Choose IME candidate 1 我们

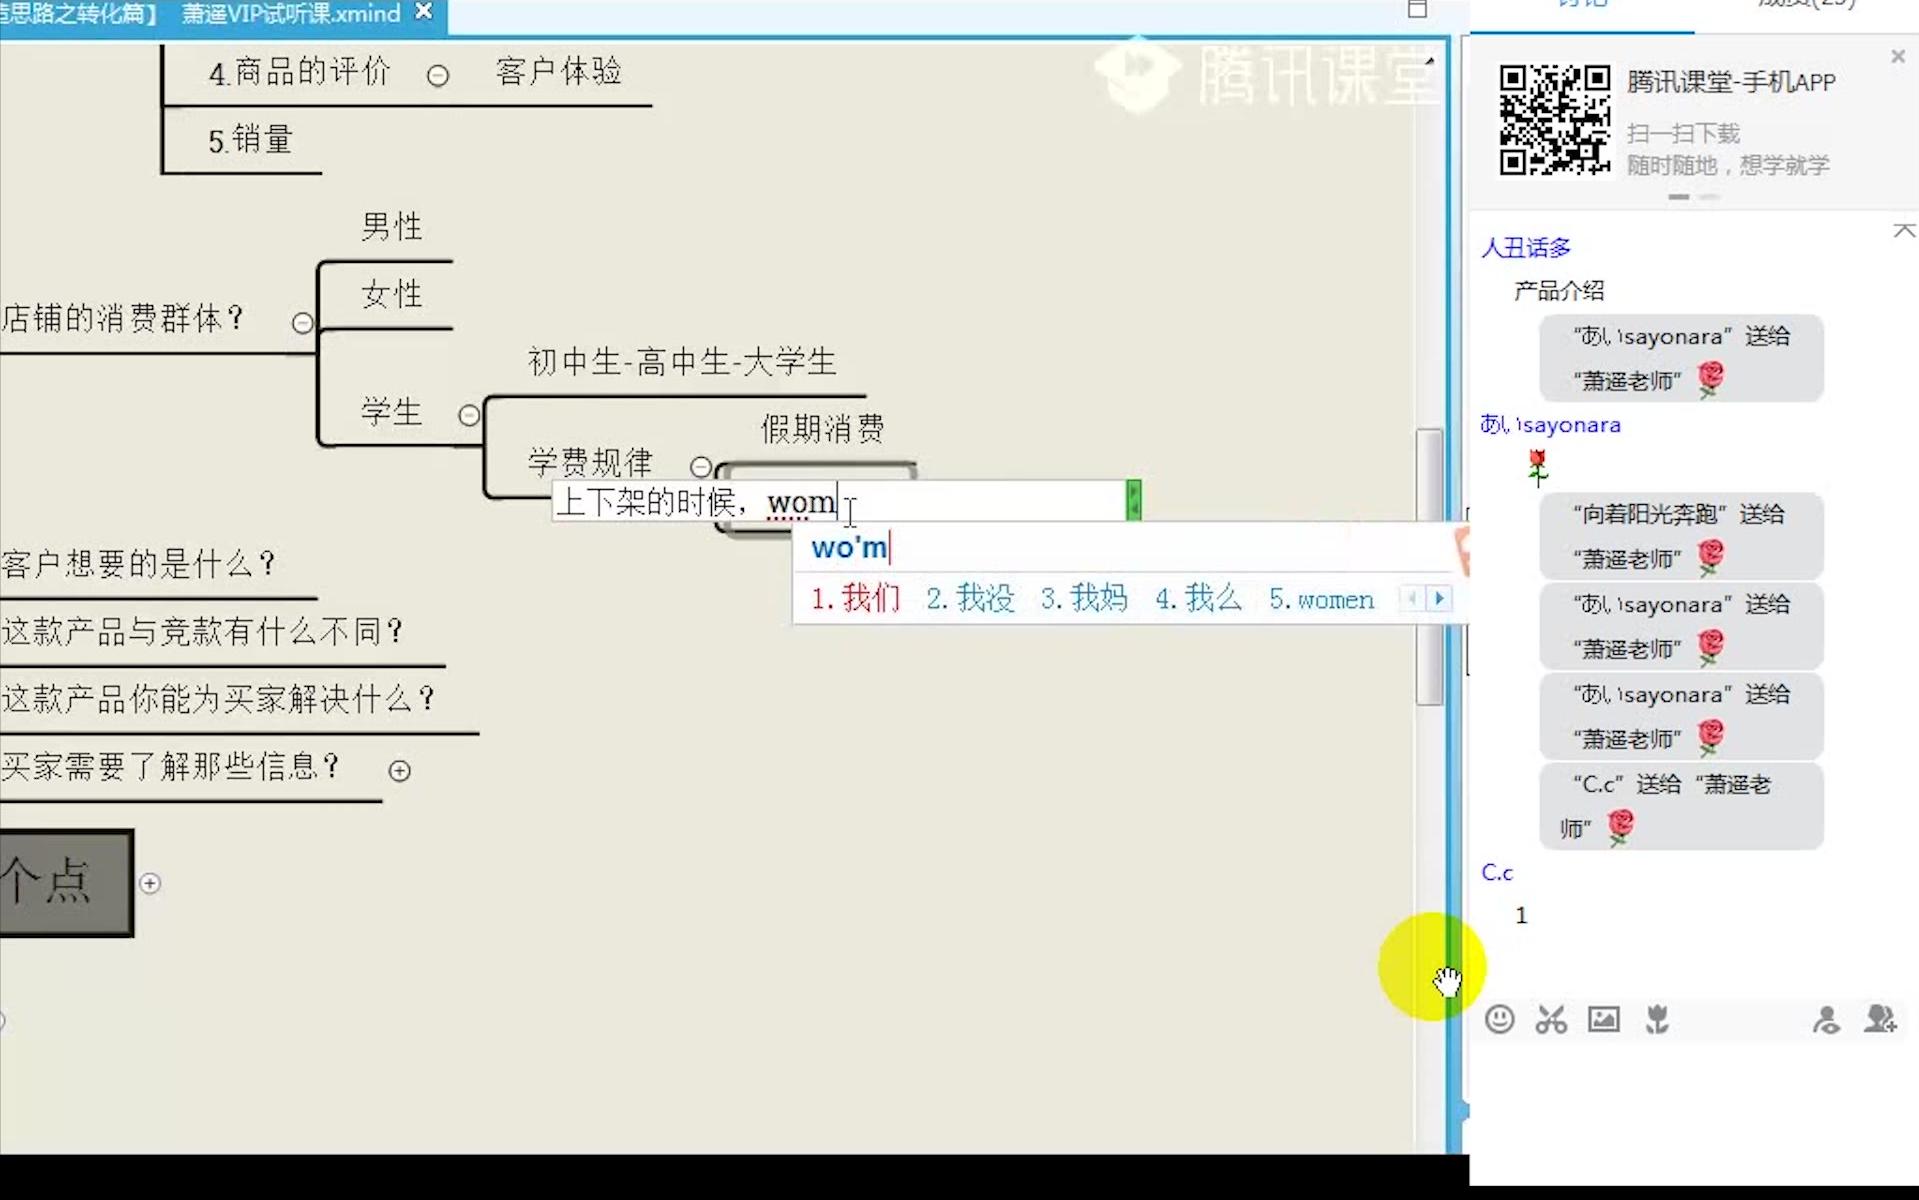855,599
